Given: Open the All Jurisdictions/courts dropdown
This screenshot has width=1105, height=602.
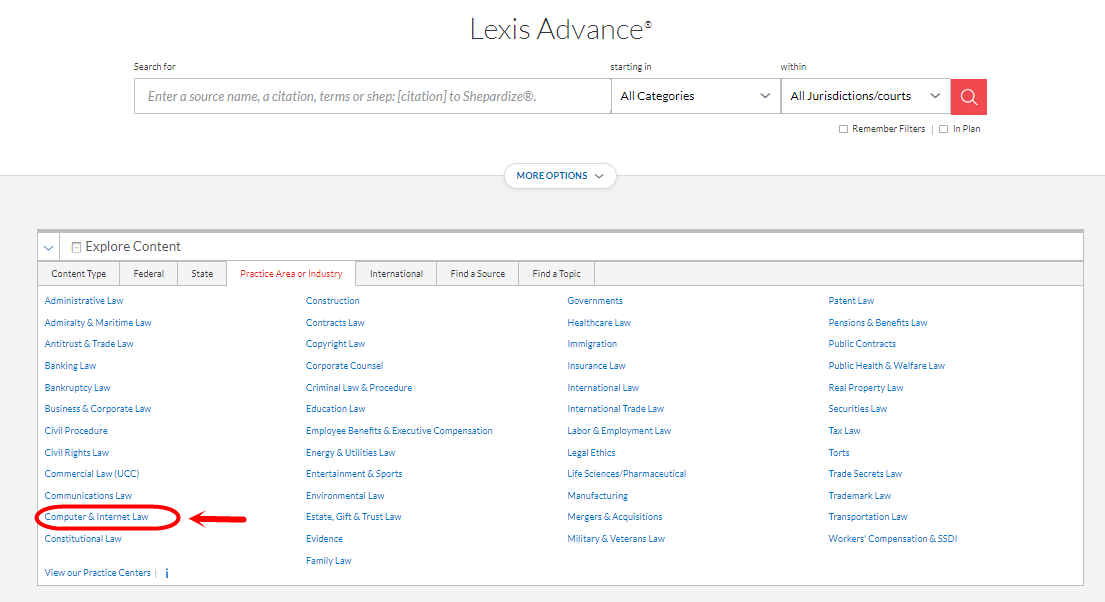Looking at the screenshot, I should pyautogui.click(x=865, y=96).
